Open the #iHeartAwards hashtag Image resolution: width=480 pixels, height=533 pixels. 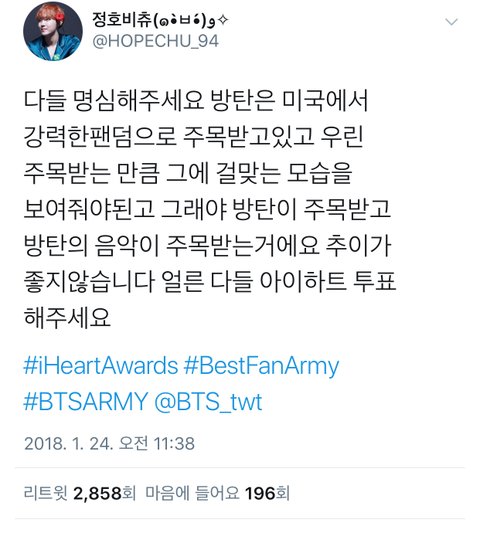point(101,366)
